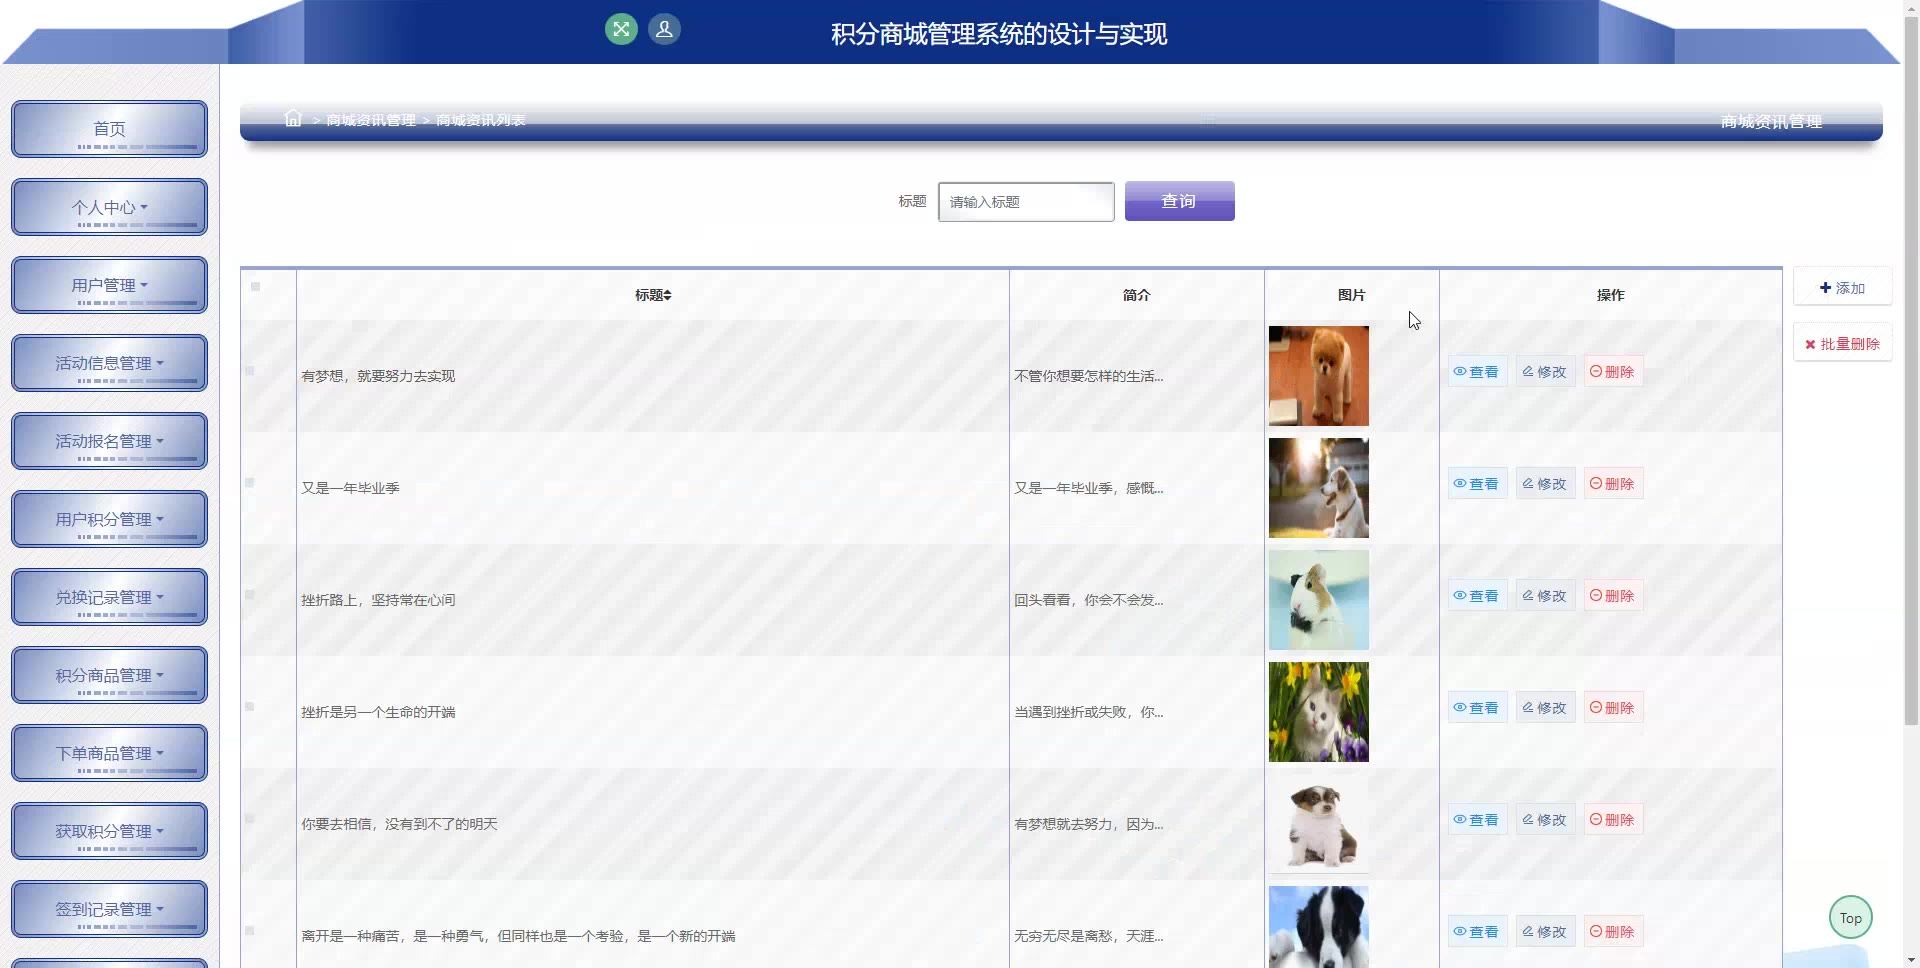Focus the 请输入标题 title input field
1920x968 pixels.
click(1026, 202)
